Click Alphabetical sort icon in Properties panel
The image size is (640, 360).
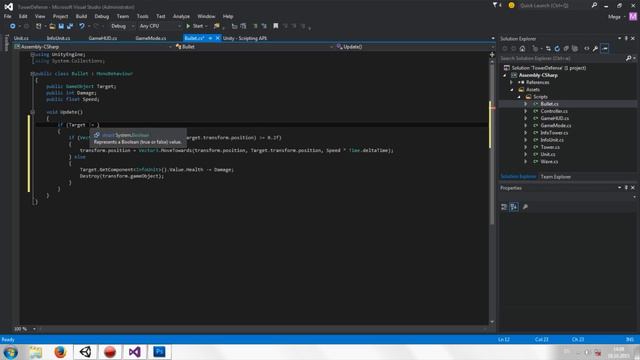click(x=514, y=207)
